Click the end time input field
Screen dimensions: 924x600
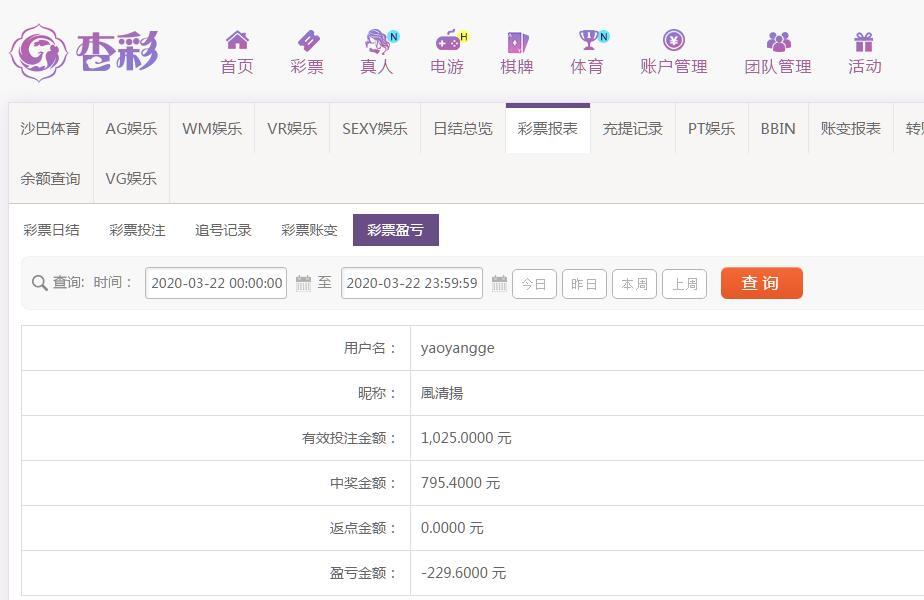(412, 283)
